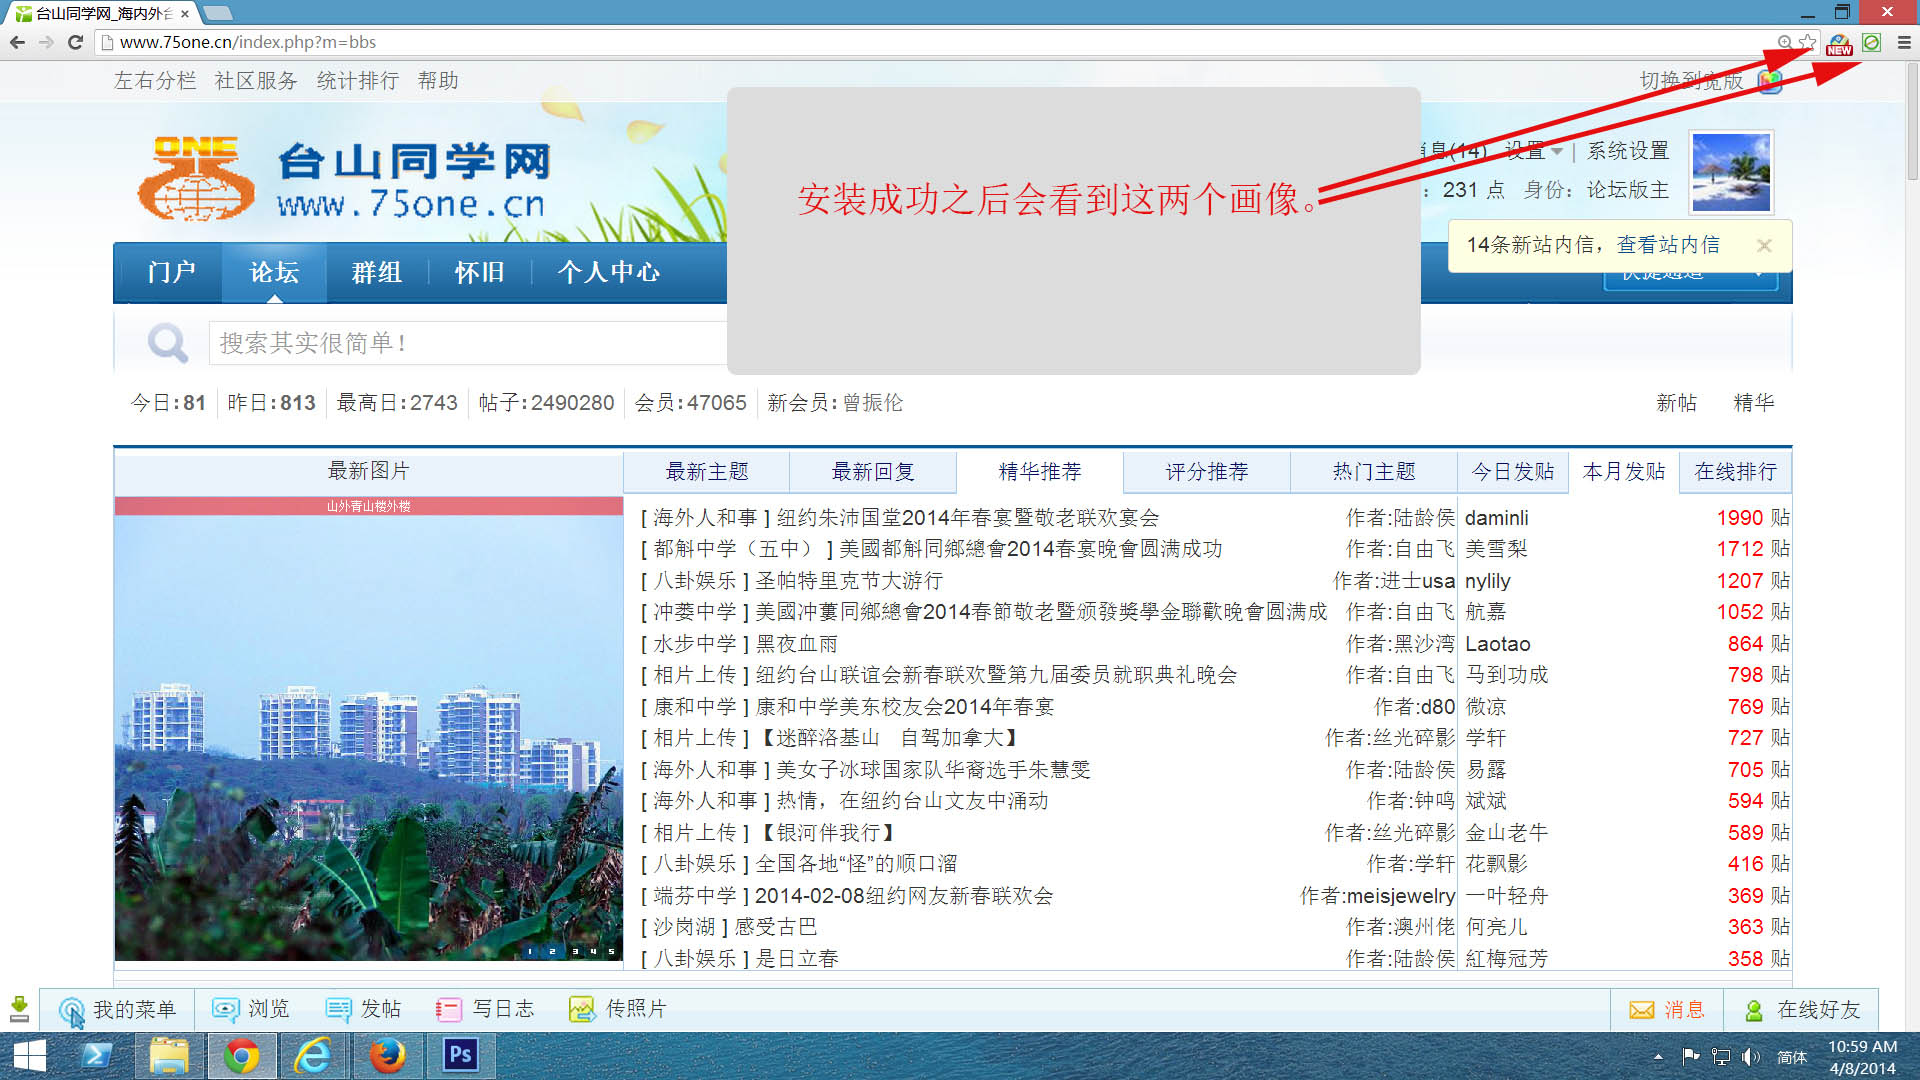Open 在线好友 in bottom toolbar

point(1802,1010)
